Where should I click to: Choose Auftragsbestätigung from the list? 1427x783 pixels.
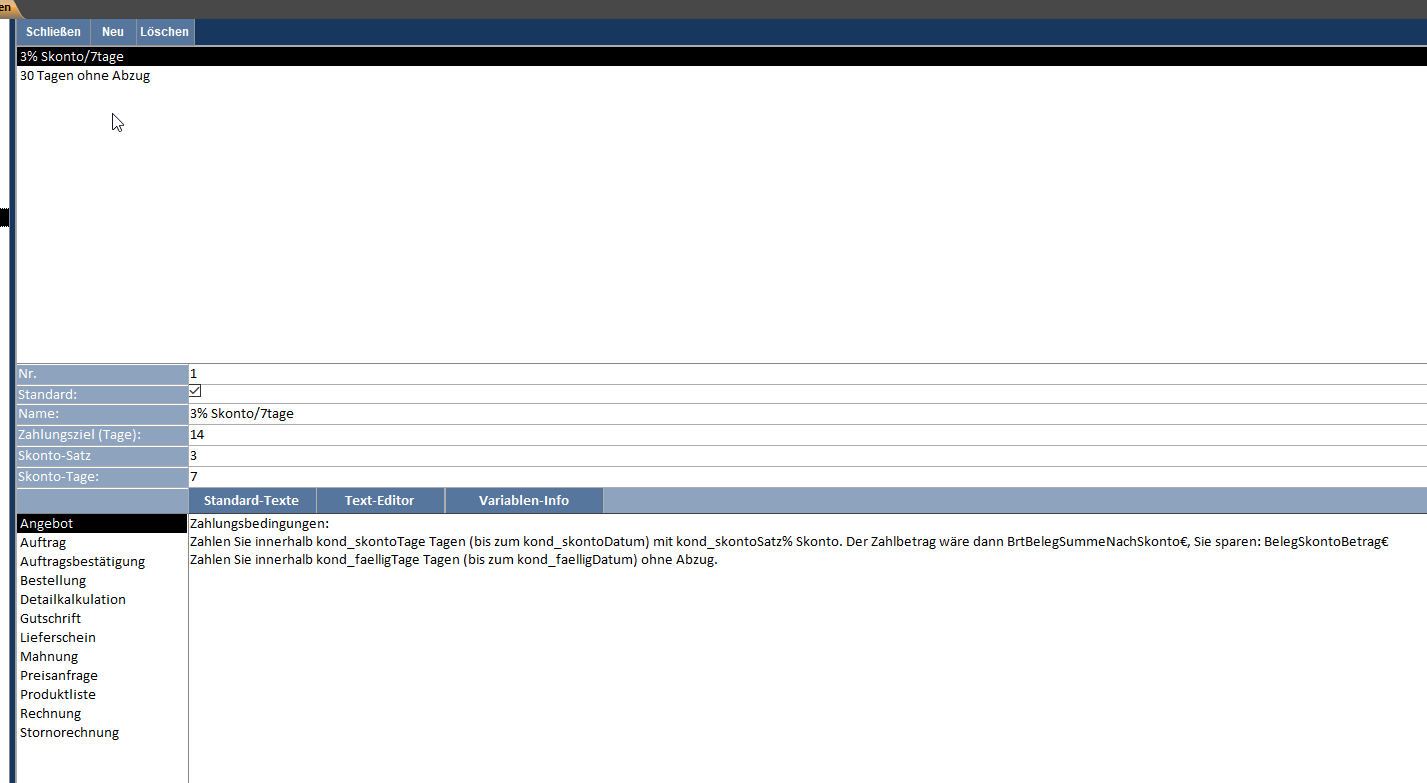82,562
